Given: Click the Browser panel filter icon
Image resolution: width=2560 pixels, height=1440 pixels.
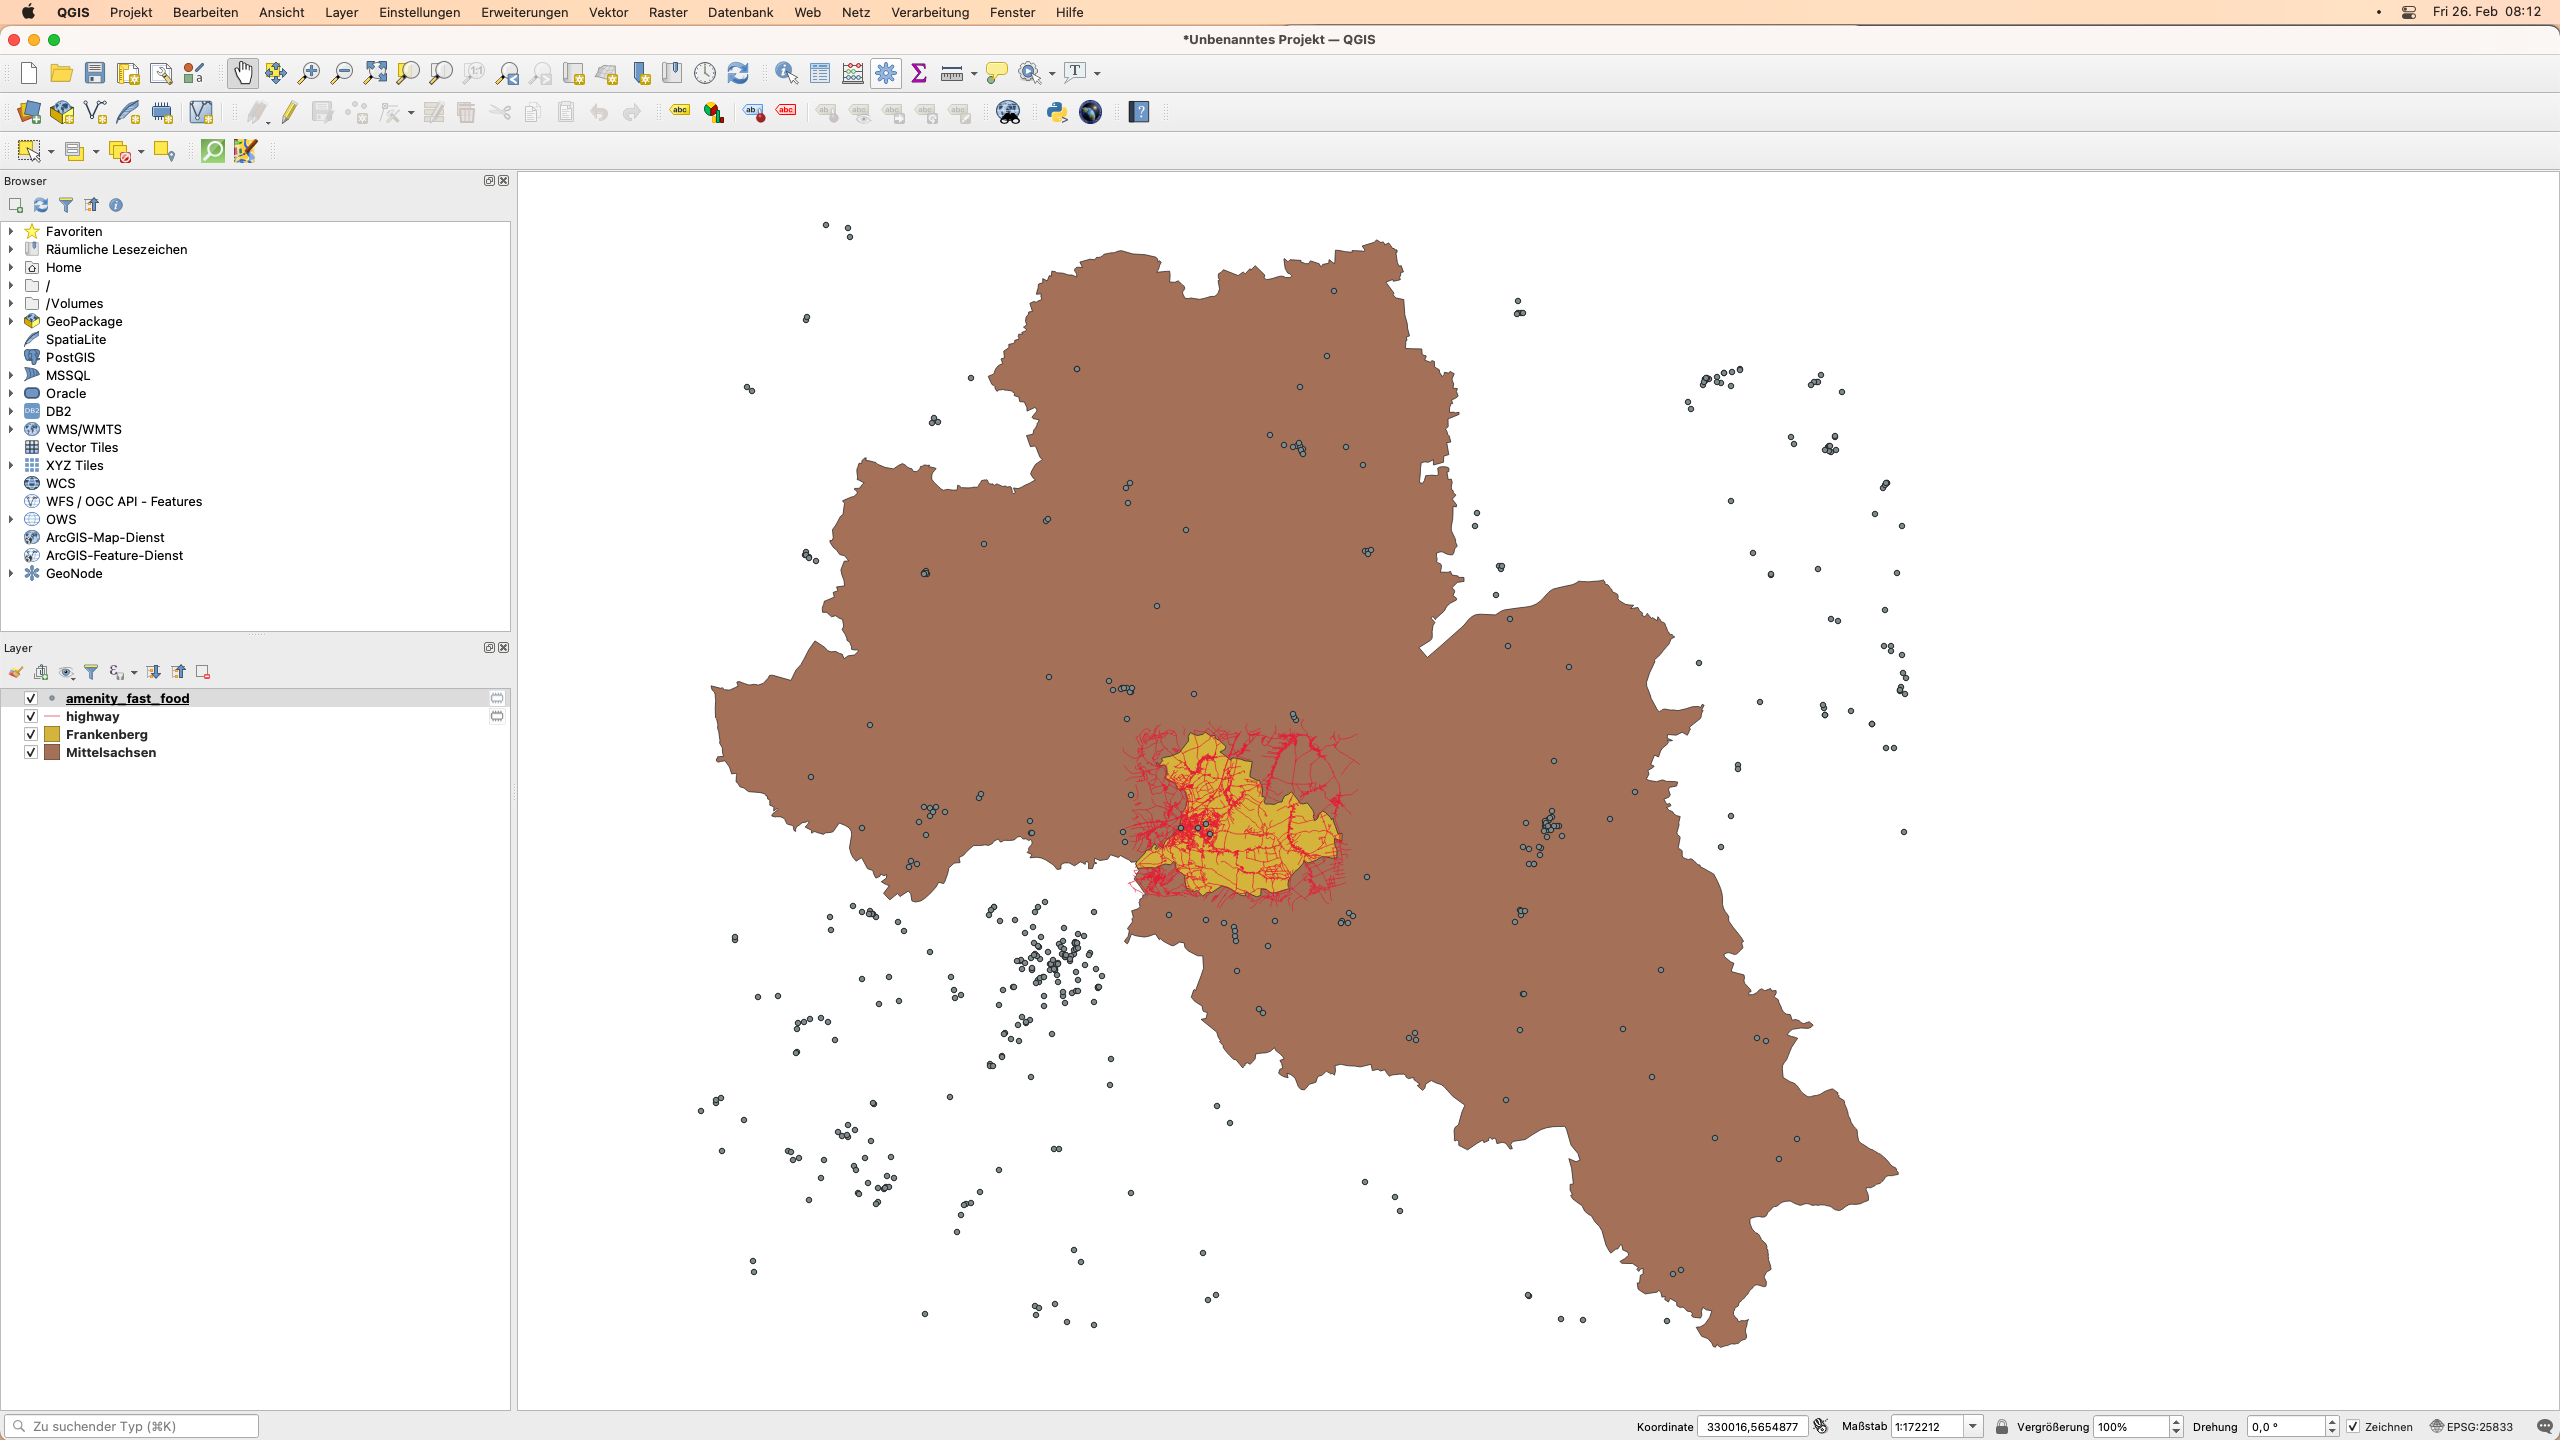Looking at the screenshot, I should [66, 205].
